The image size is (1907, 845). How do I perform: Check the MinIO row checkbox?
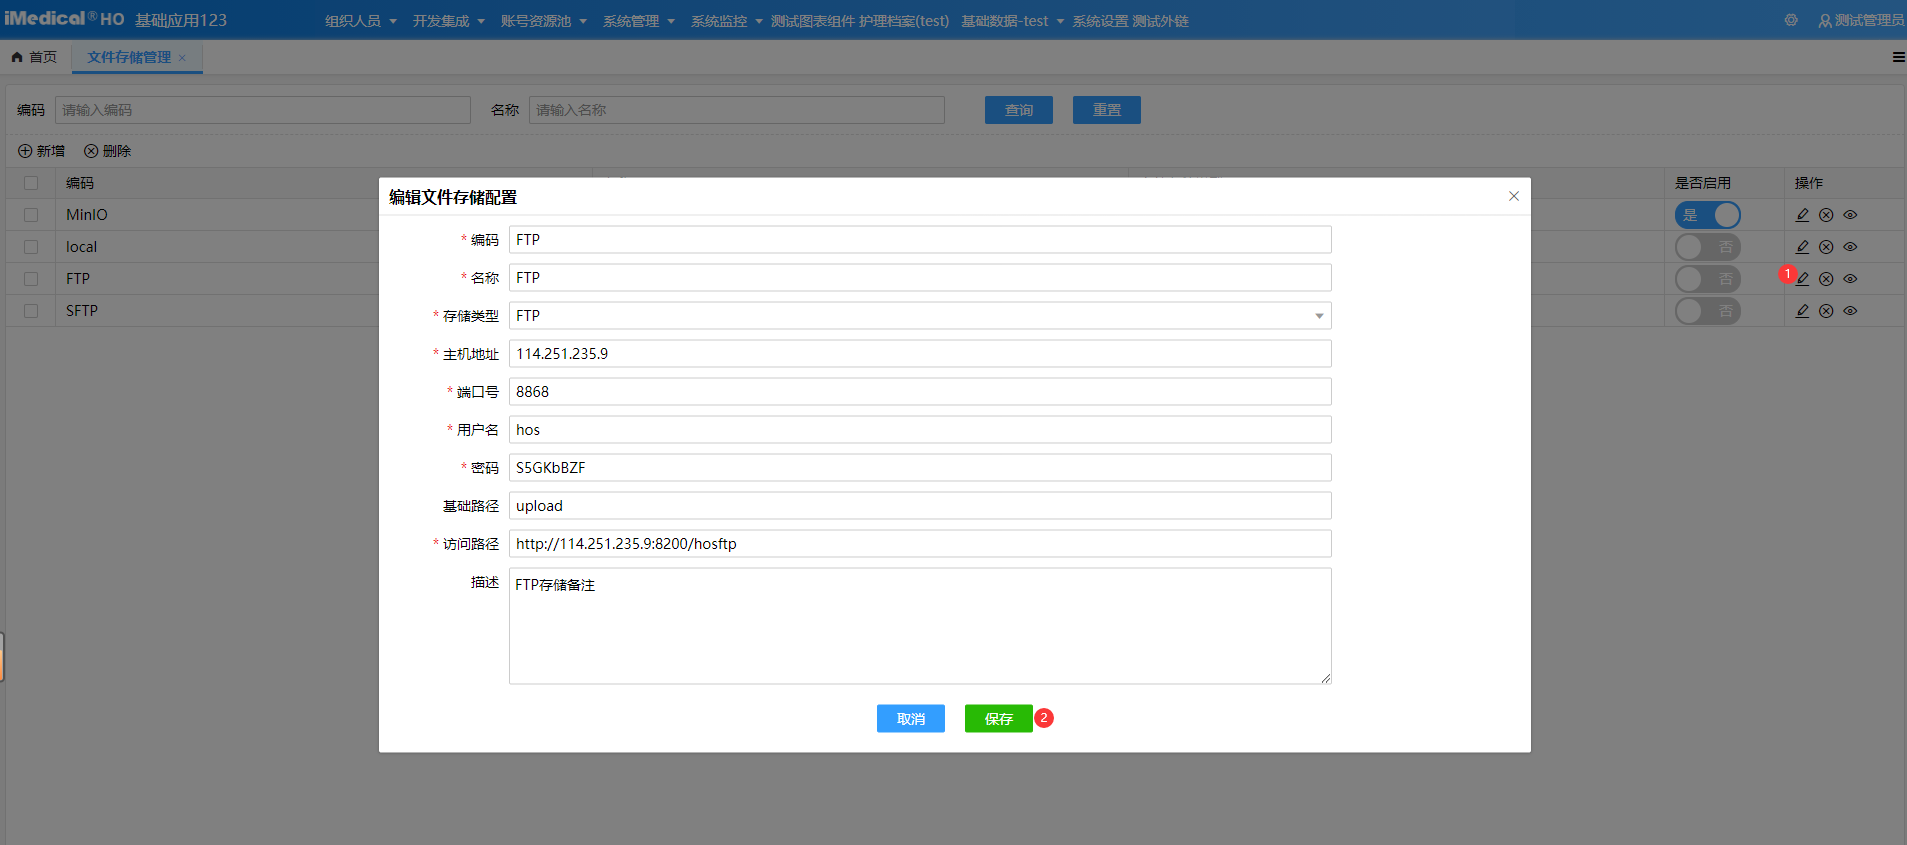31,215
